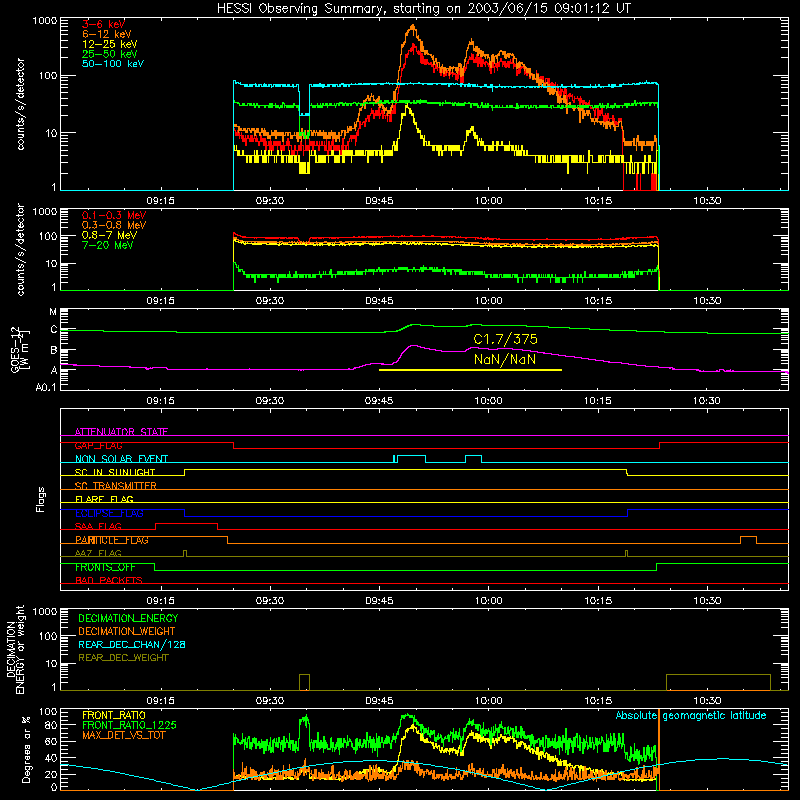Screen dimensions: 800x800
Task: Select the SC_TRANSMITTER flag label
Action: point(115,486)
